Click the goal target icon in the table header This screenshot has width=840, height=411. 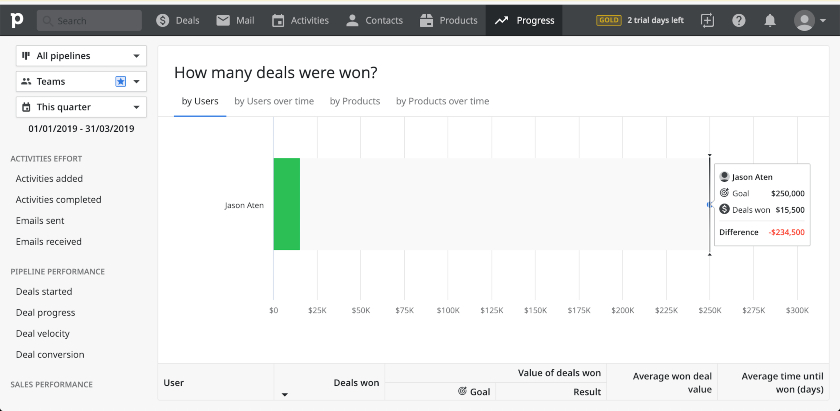462,391
